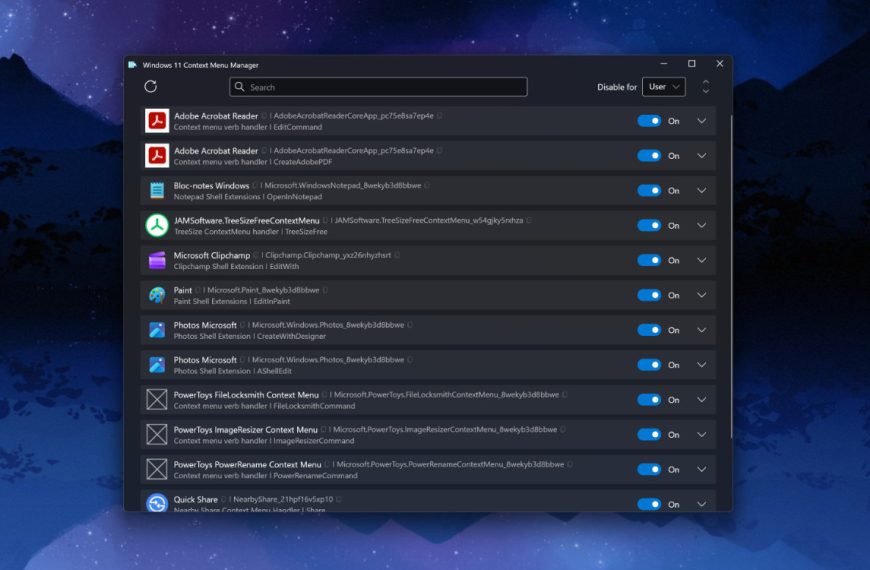
Task: Click 'Notepad Shell Extensions | OpenInNotepad' text
Action: pos(247,197)
